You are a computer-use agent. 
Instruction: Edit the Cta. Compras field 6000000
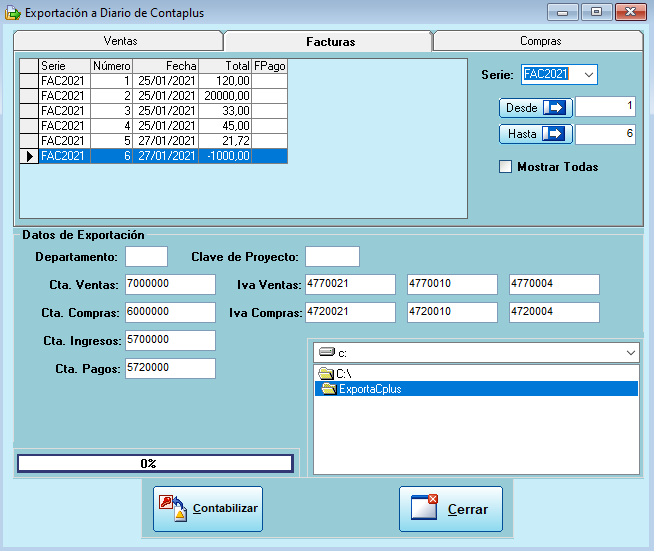coord(170,312)
